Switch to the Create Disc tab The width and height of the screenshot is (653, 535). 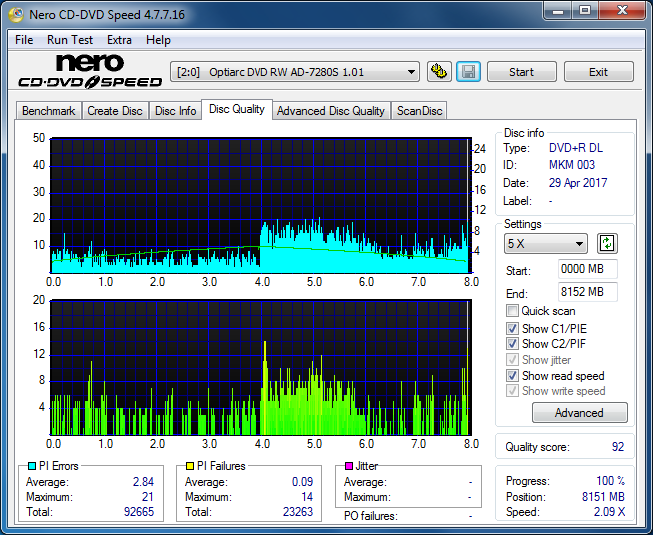pyautogui.click(x=115, y=111)
